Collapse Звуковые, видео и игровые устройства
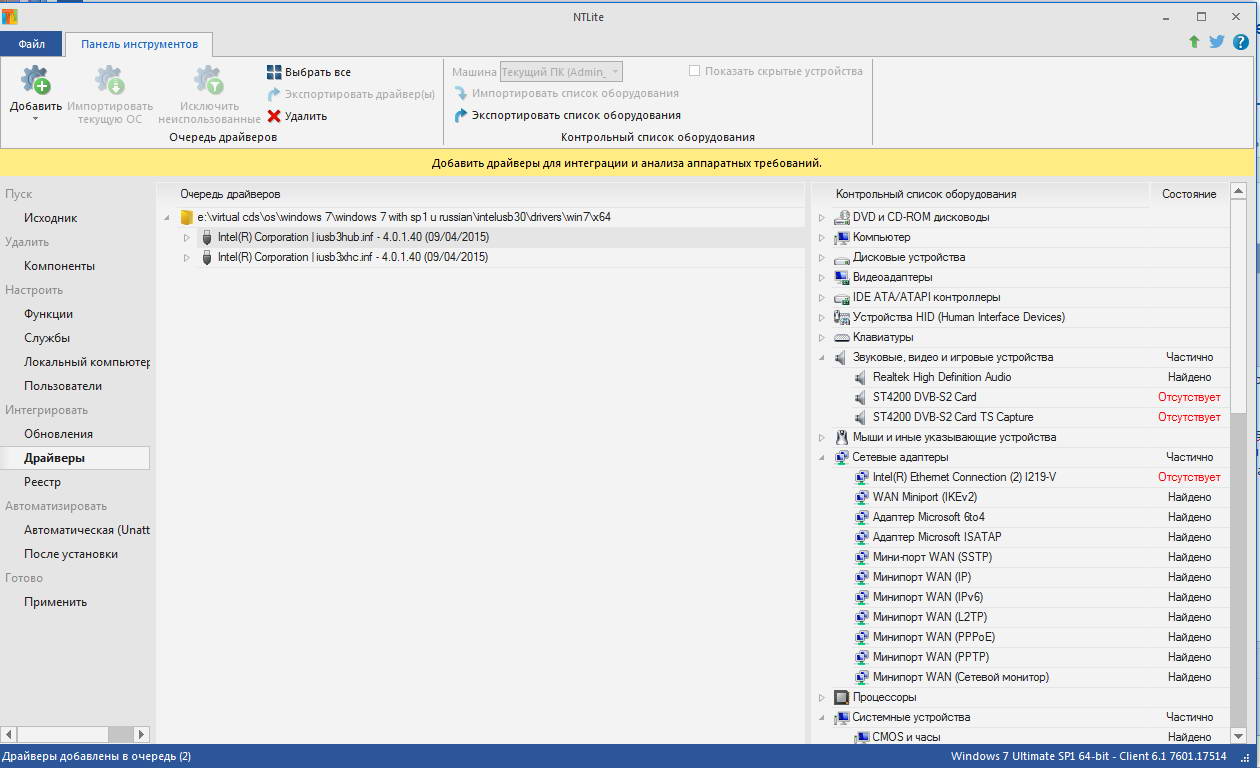1260x768 pixels. [x=822, y=357]
